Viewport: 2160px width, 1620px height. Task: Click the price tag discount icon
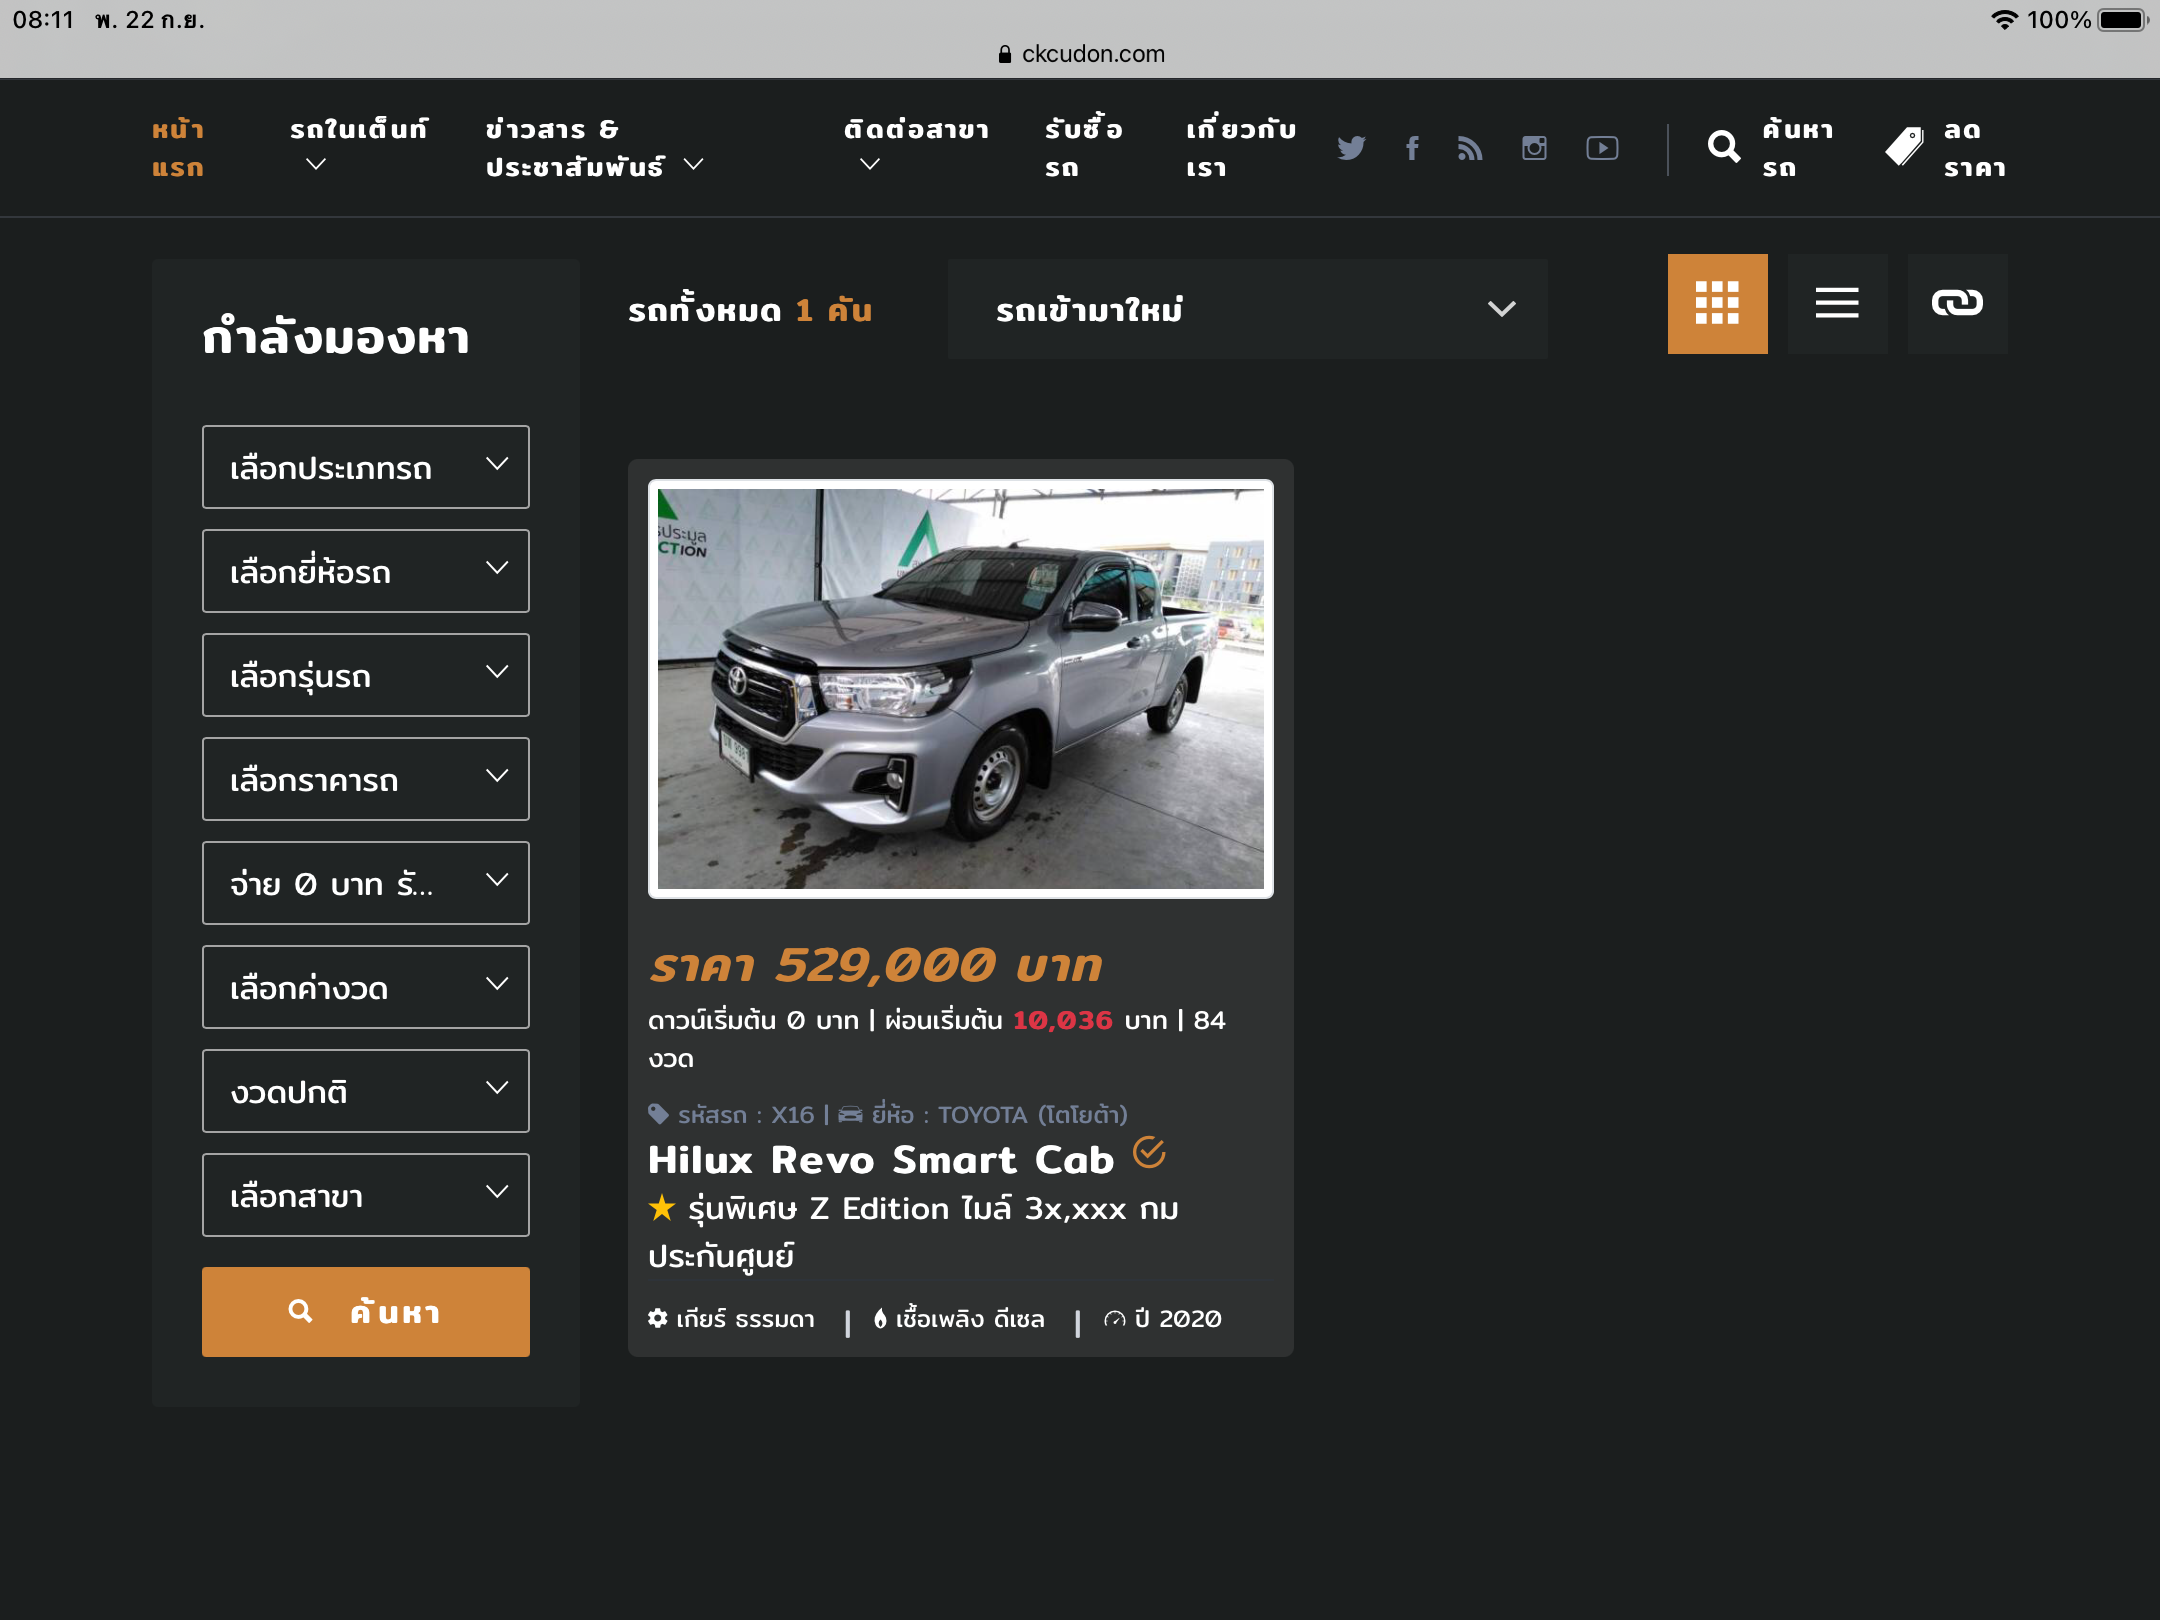coord(1905,148)
